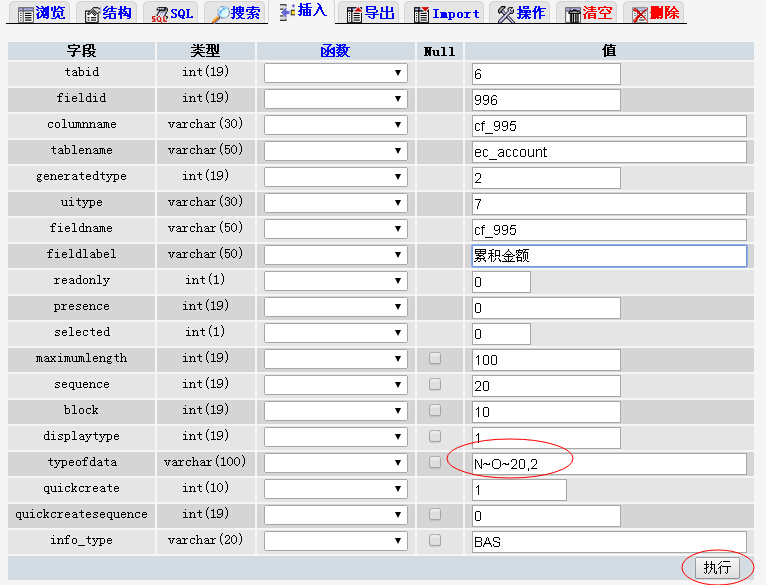
Task: Click the Search (搜索) magnifier icon
Action: coord(221,15)
